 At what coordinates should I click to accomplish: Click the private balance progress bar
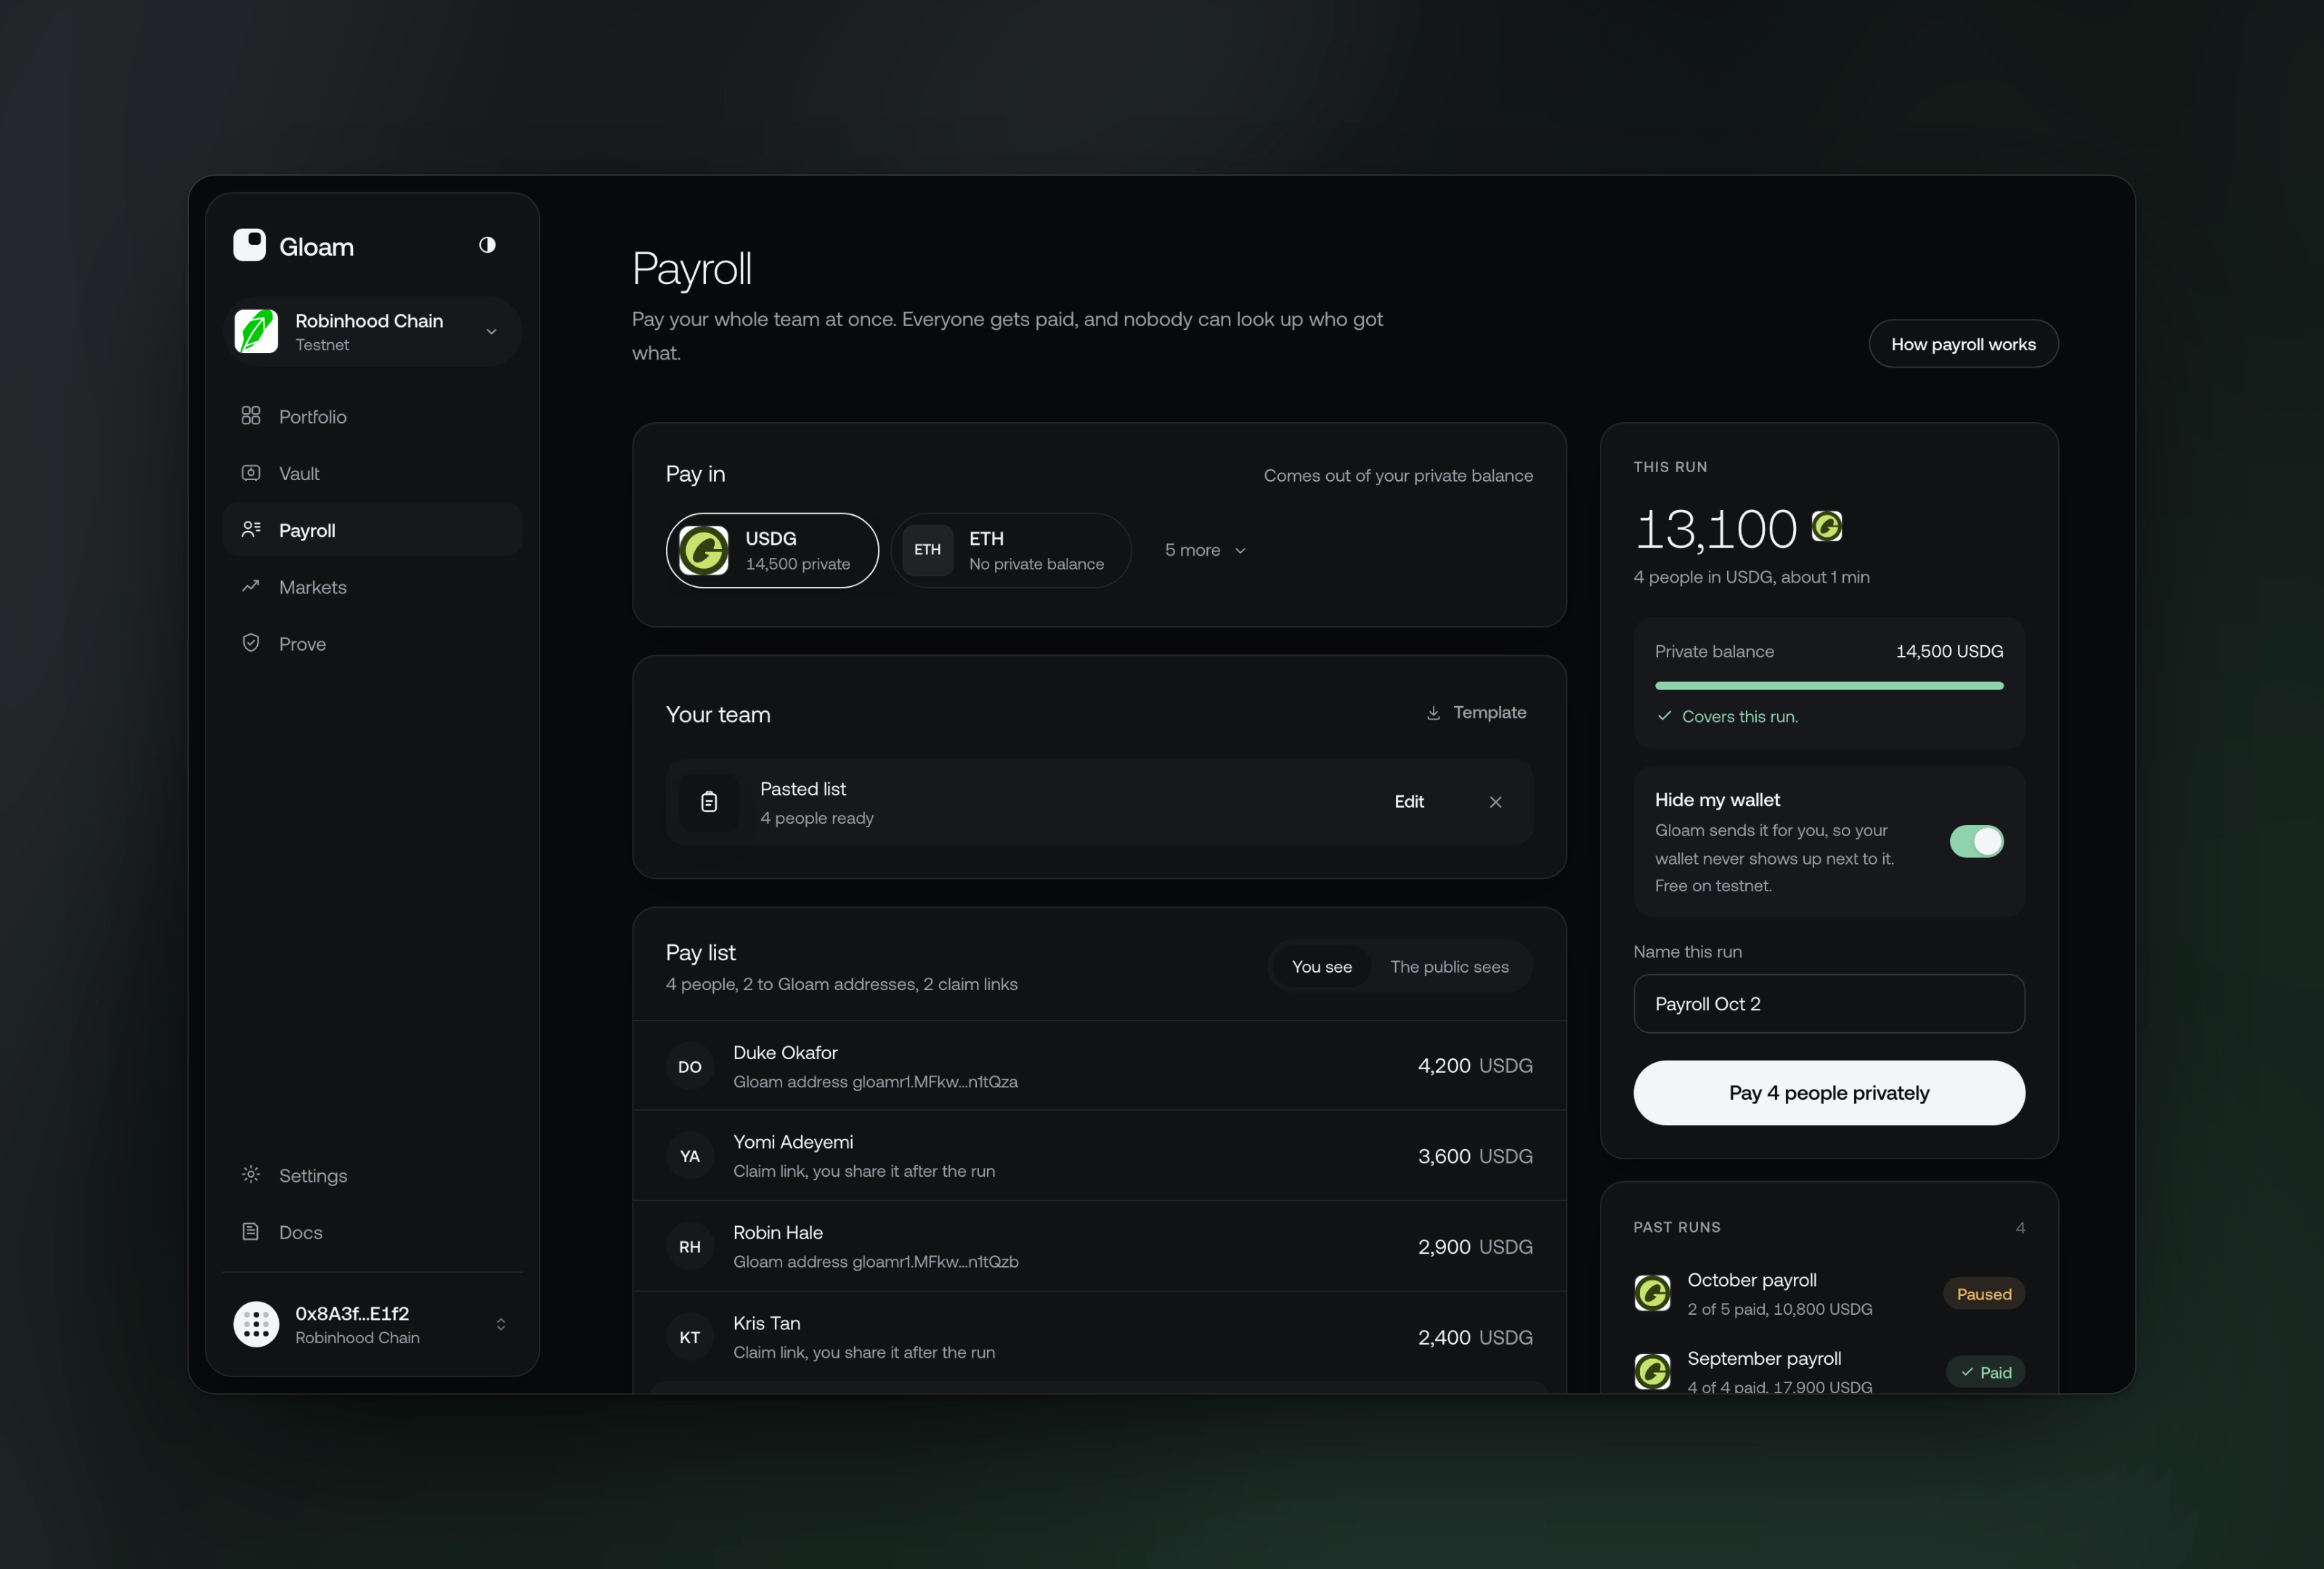click(1829, 686)
